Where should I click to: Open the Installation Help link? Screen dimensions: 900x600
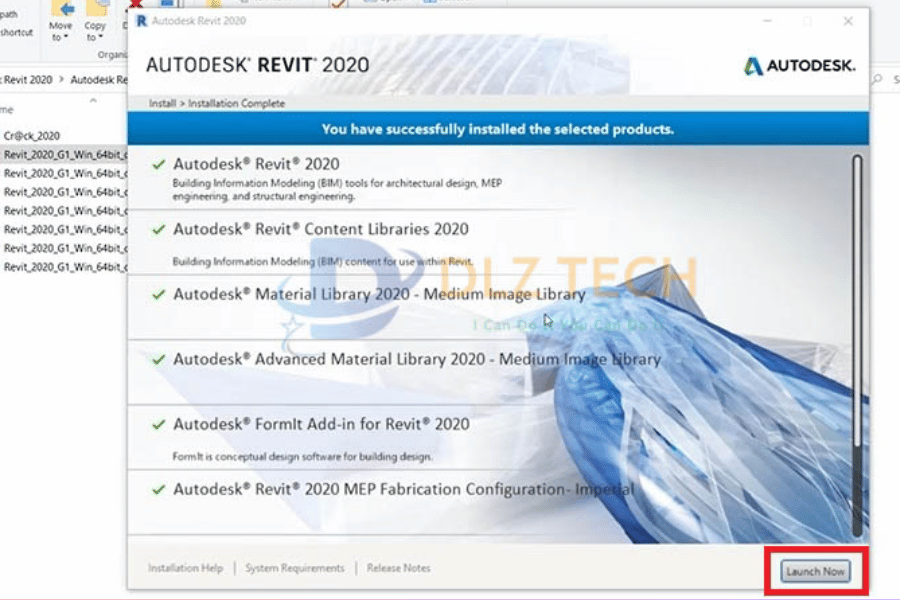click(185, 568)
